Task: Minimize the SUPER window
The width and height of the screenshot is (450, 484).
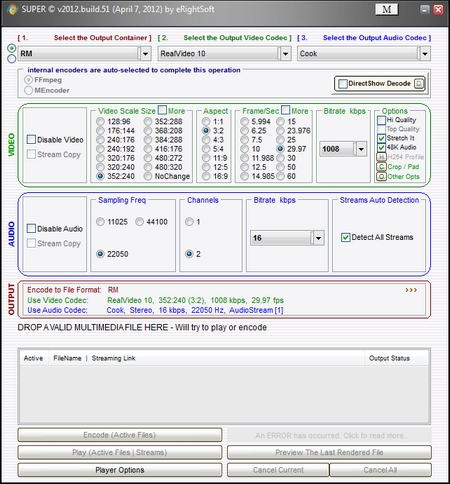Action: 424,9
